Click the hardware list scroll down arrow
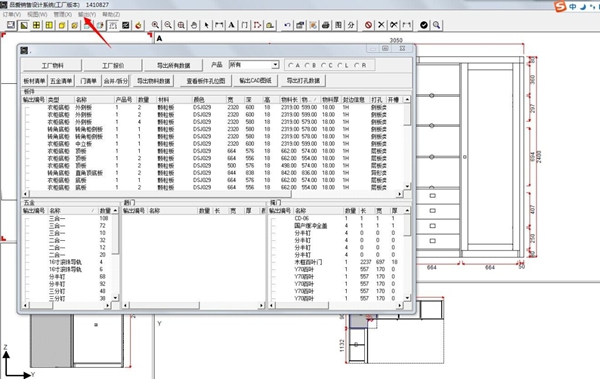The width and height of the screenshot is (600, 379). pos(115,297)
